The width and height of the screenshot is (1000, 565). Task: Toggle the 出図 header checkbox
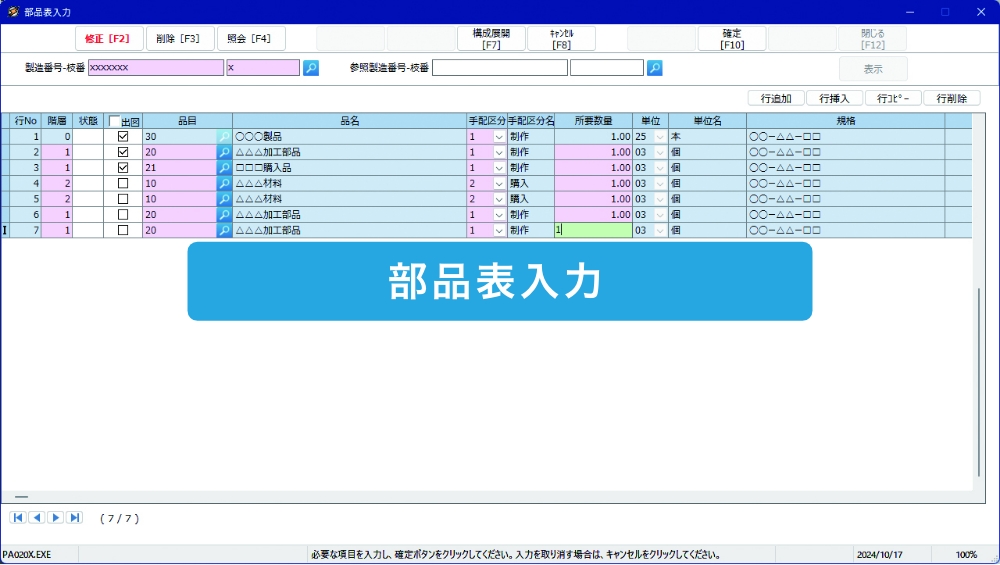click(115, 121)
